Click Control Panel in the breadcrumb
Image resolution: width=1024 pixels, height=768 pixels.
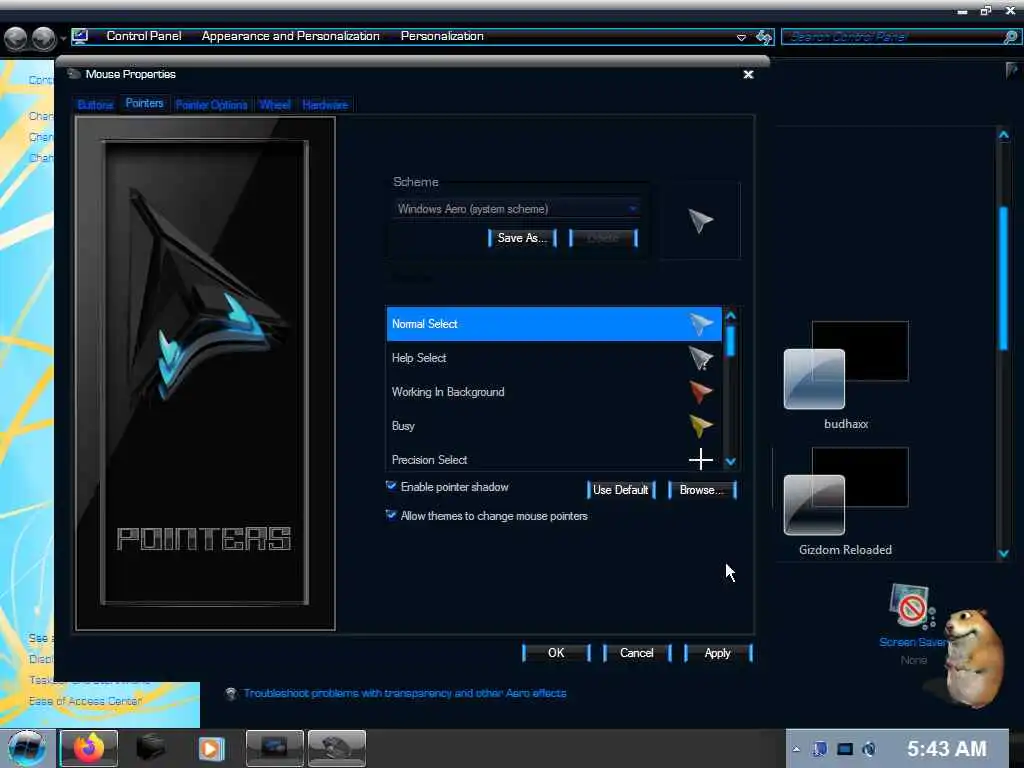[144, 36]
